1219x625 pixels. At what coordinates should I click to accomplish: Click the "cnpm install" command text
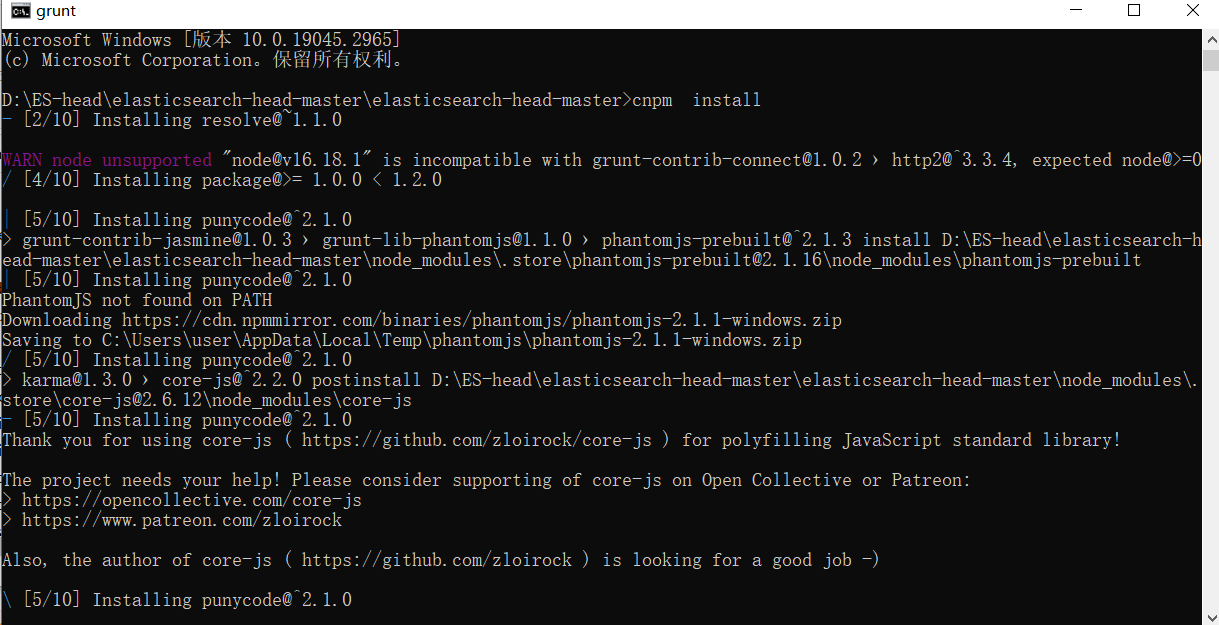coord(697,100)
